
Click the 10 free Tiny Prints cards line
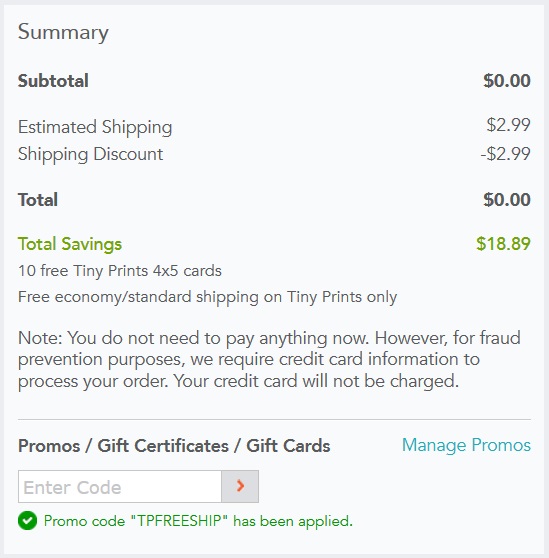(x=120, y=271)
